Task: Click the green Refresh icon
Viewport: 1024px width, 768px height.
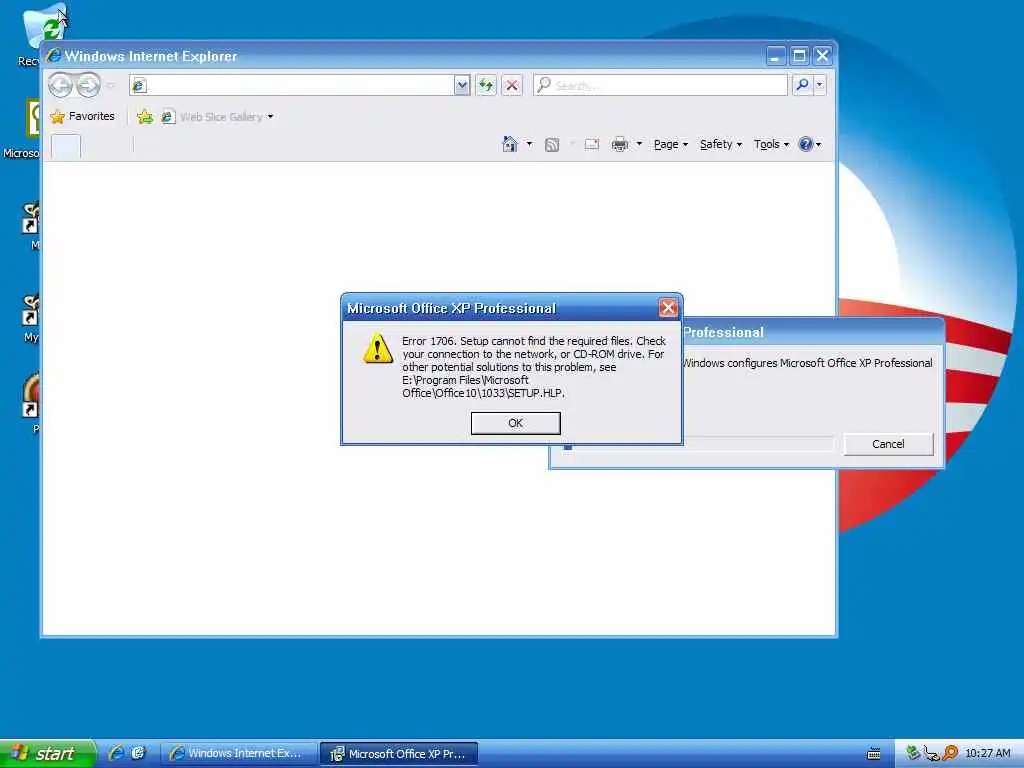Action: (486, 85)
